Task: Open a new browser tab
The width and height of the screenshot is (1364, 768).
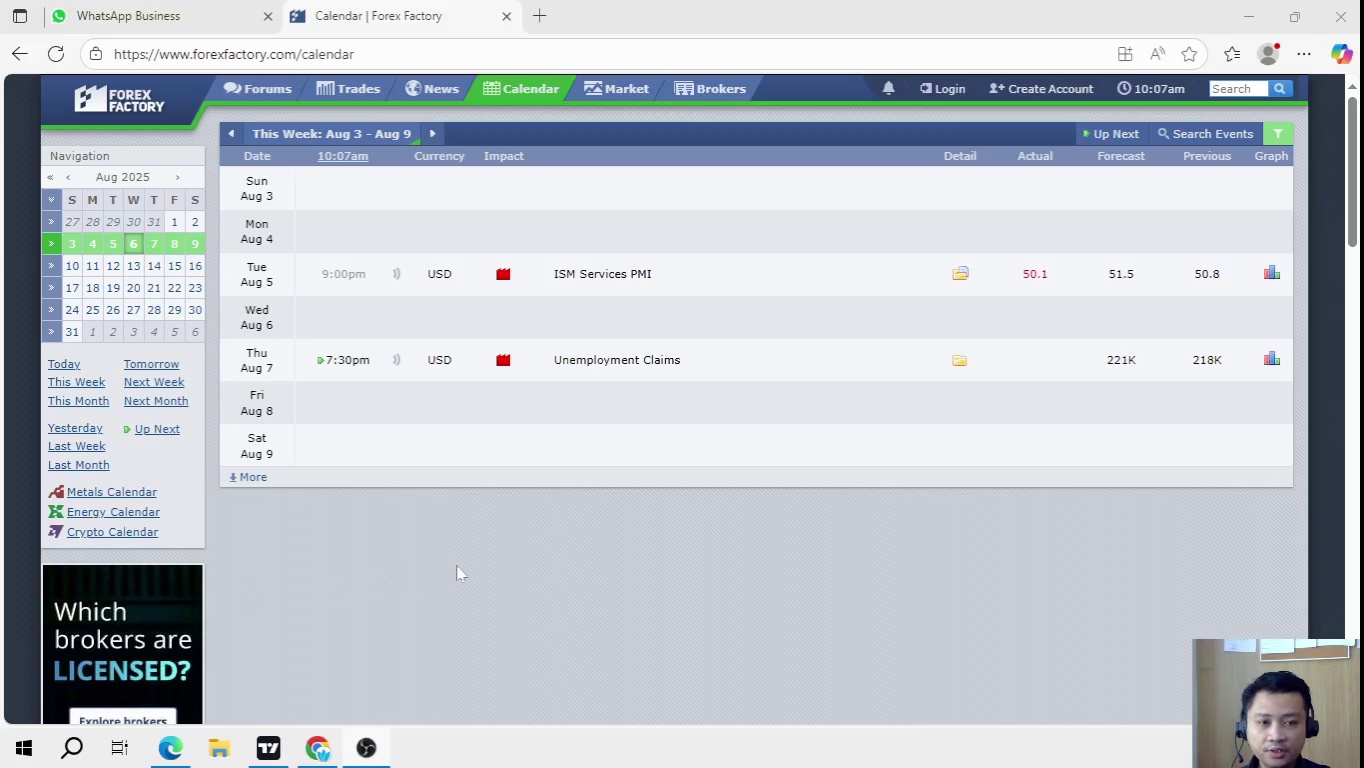Action: [540, 16]
